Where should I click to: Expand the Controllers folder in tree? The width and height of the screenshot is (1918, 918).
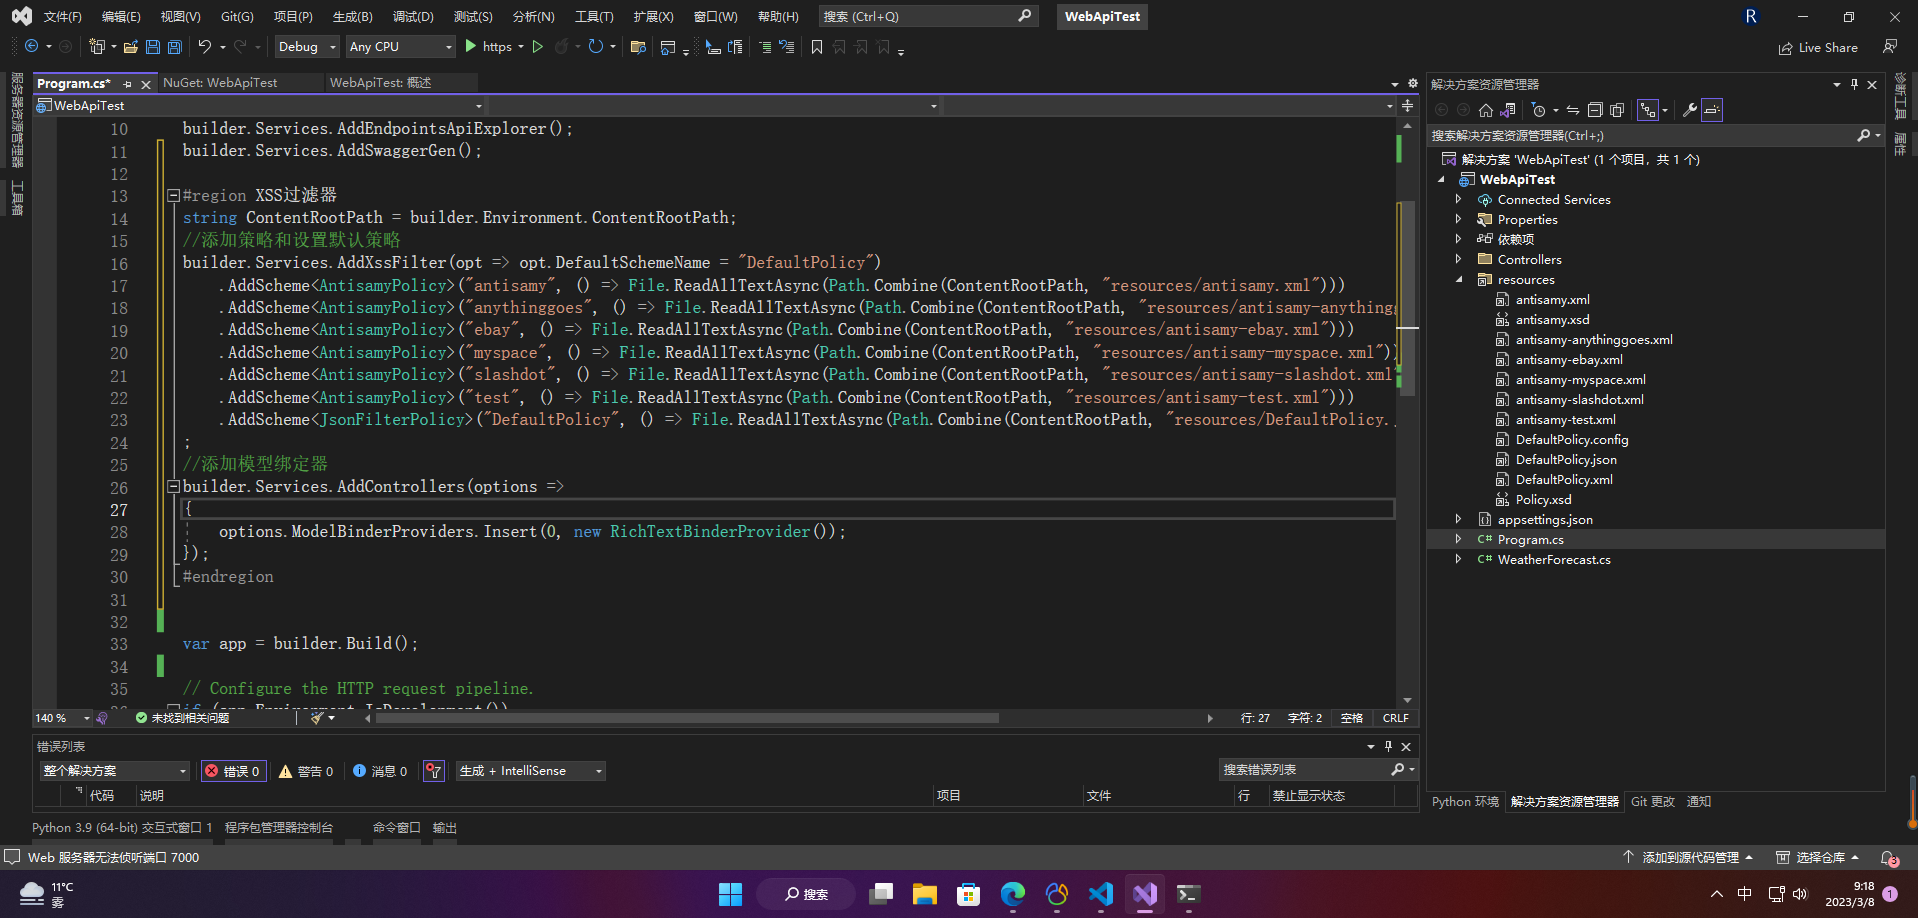(1458, 259)
